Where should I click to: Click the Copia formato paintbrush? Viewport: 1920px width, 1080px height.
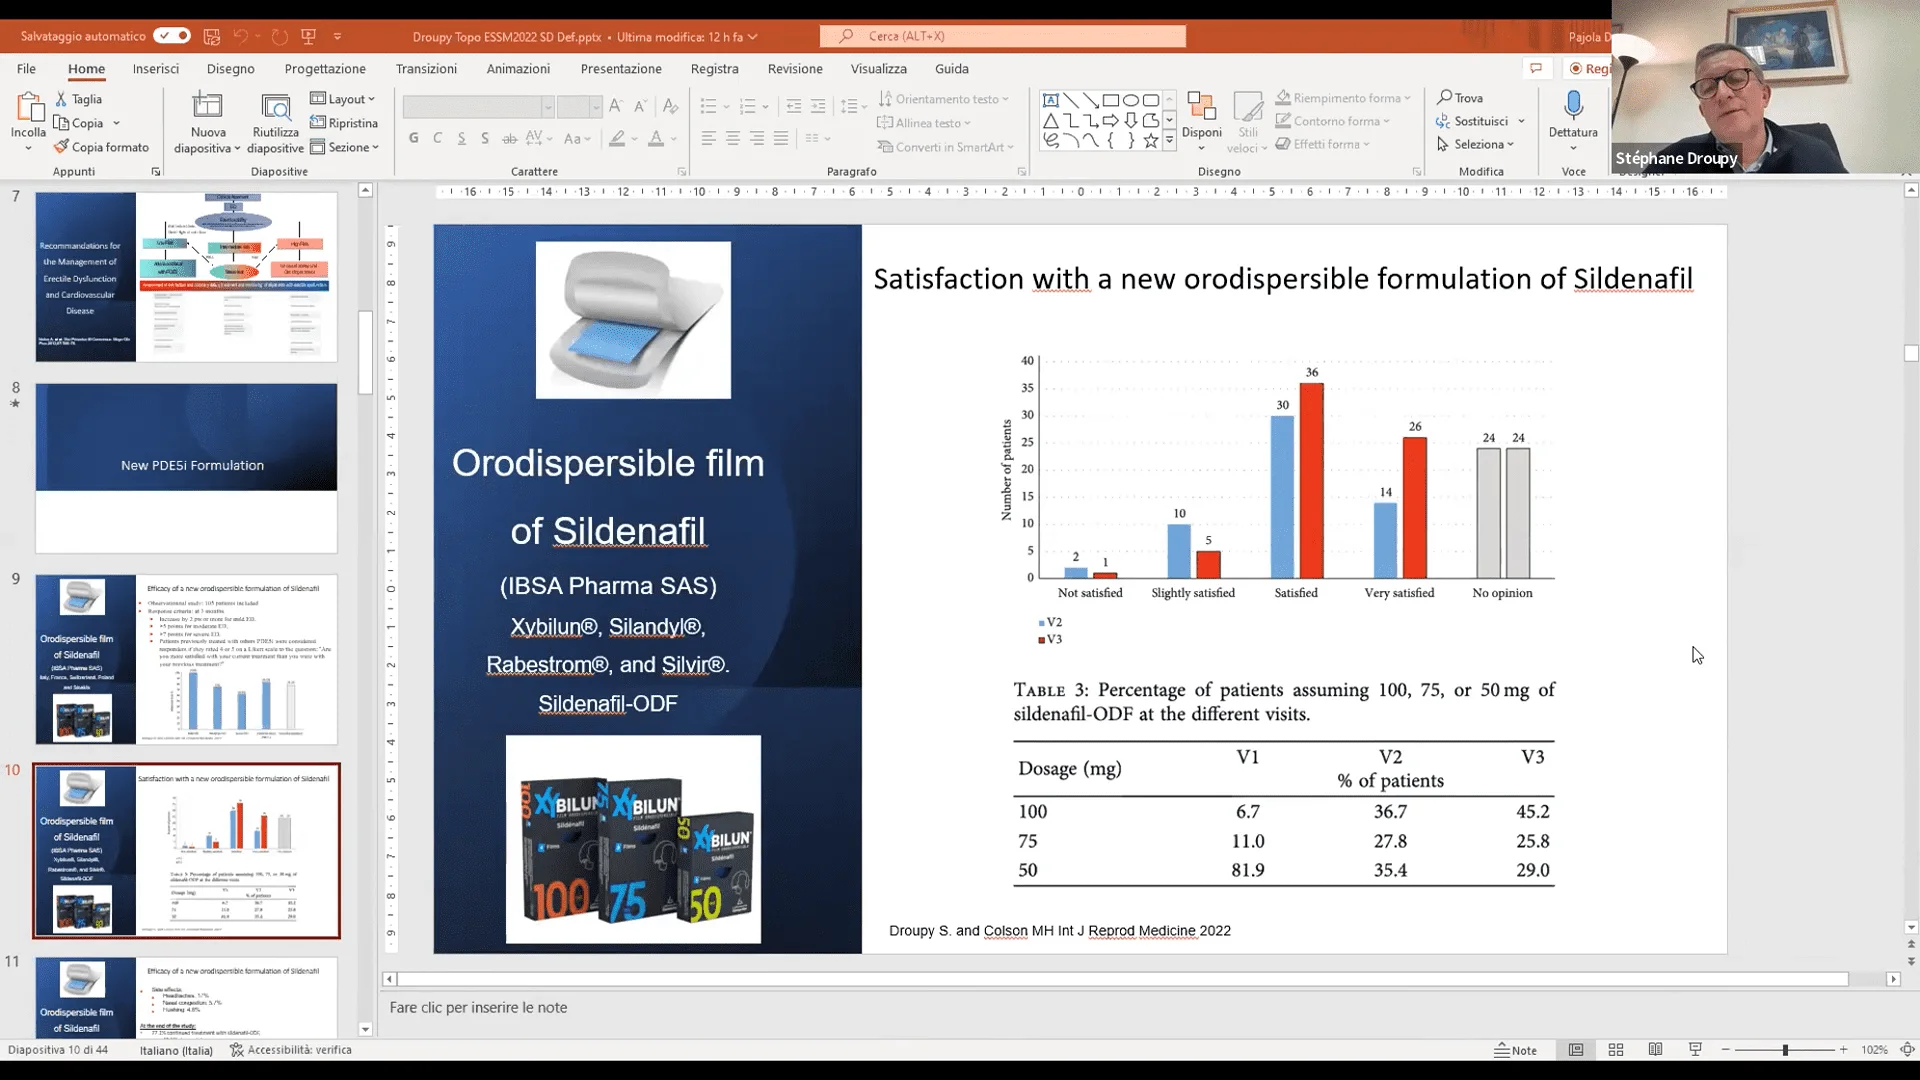(101, 147)
